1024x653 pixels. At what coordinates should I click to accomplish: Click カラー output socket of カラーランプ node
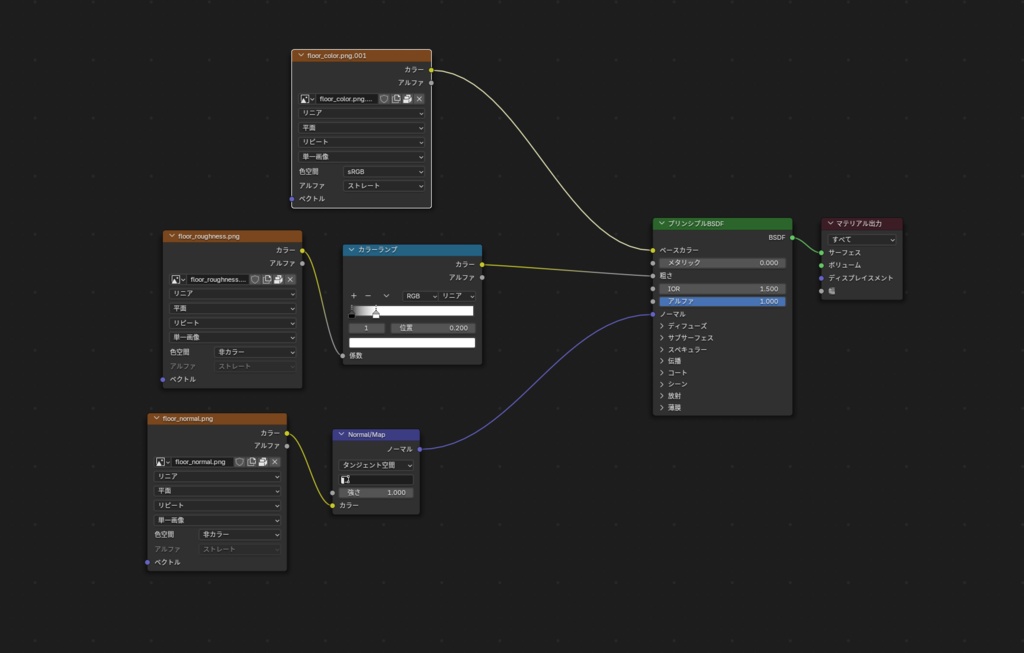click(482, 264)
